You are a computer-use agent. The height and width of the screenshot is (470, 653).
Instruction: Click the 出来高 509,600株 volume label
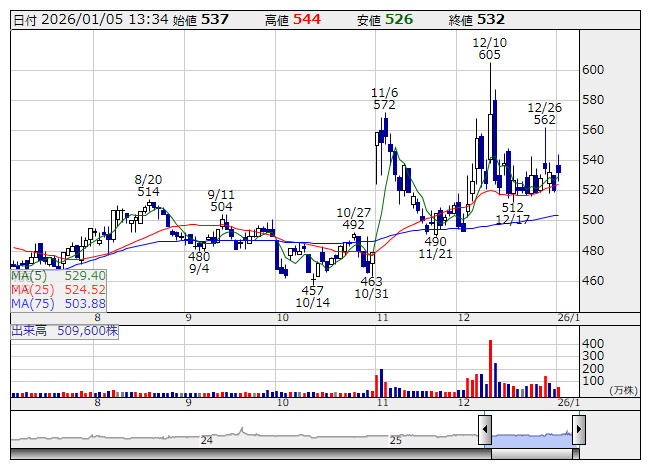(65, 331)
